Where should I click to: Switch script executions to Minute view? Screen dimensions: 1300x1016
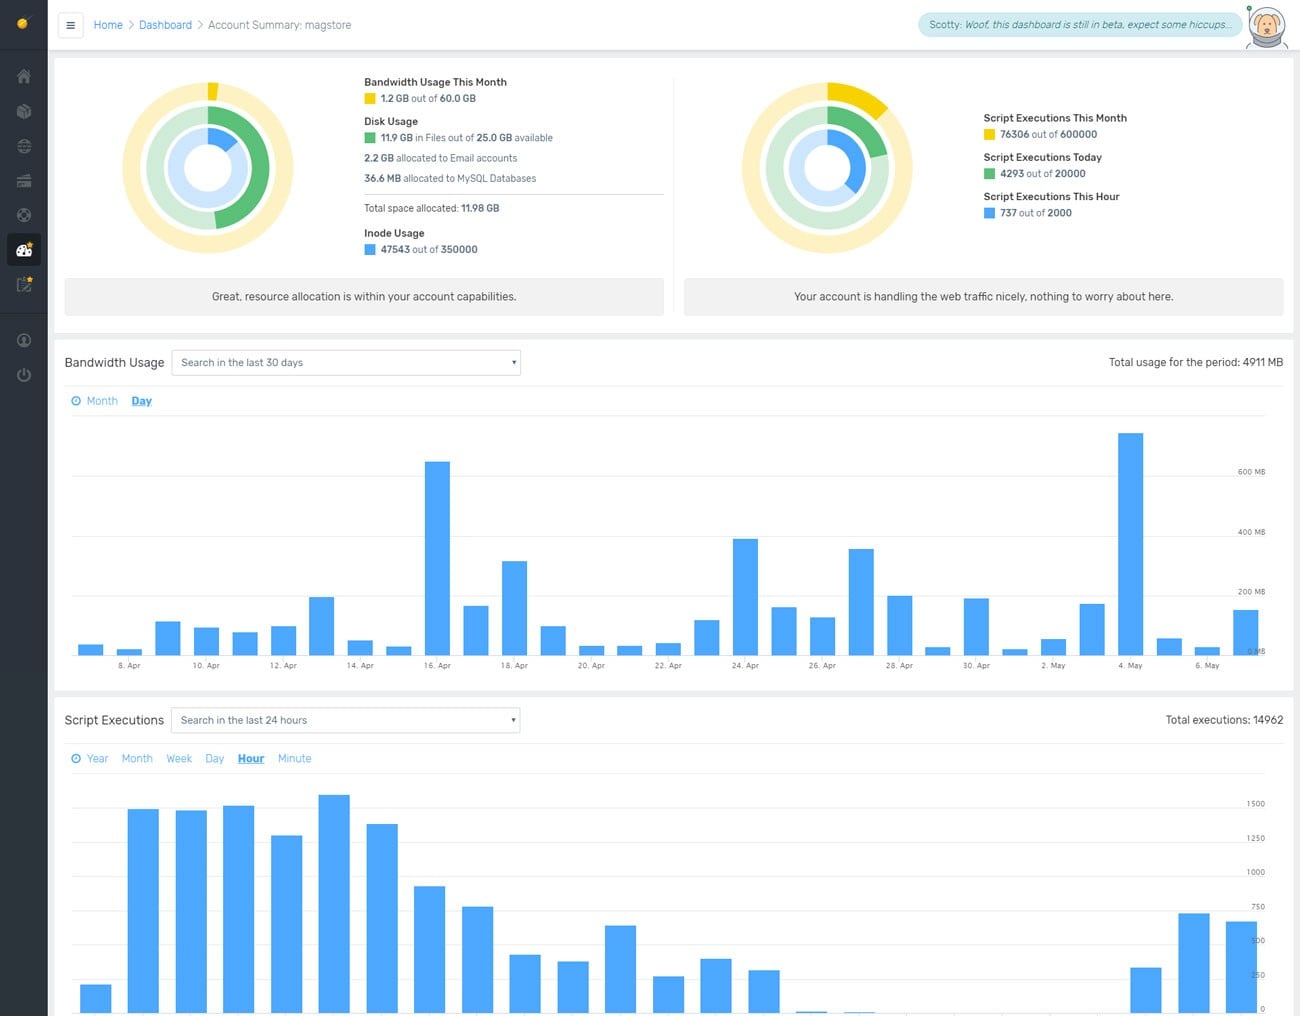294,759
